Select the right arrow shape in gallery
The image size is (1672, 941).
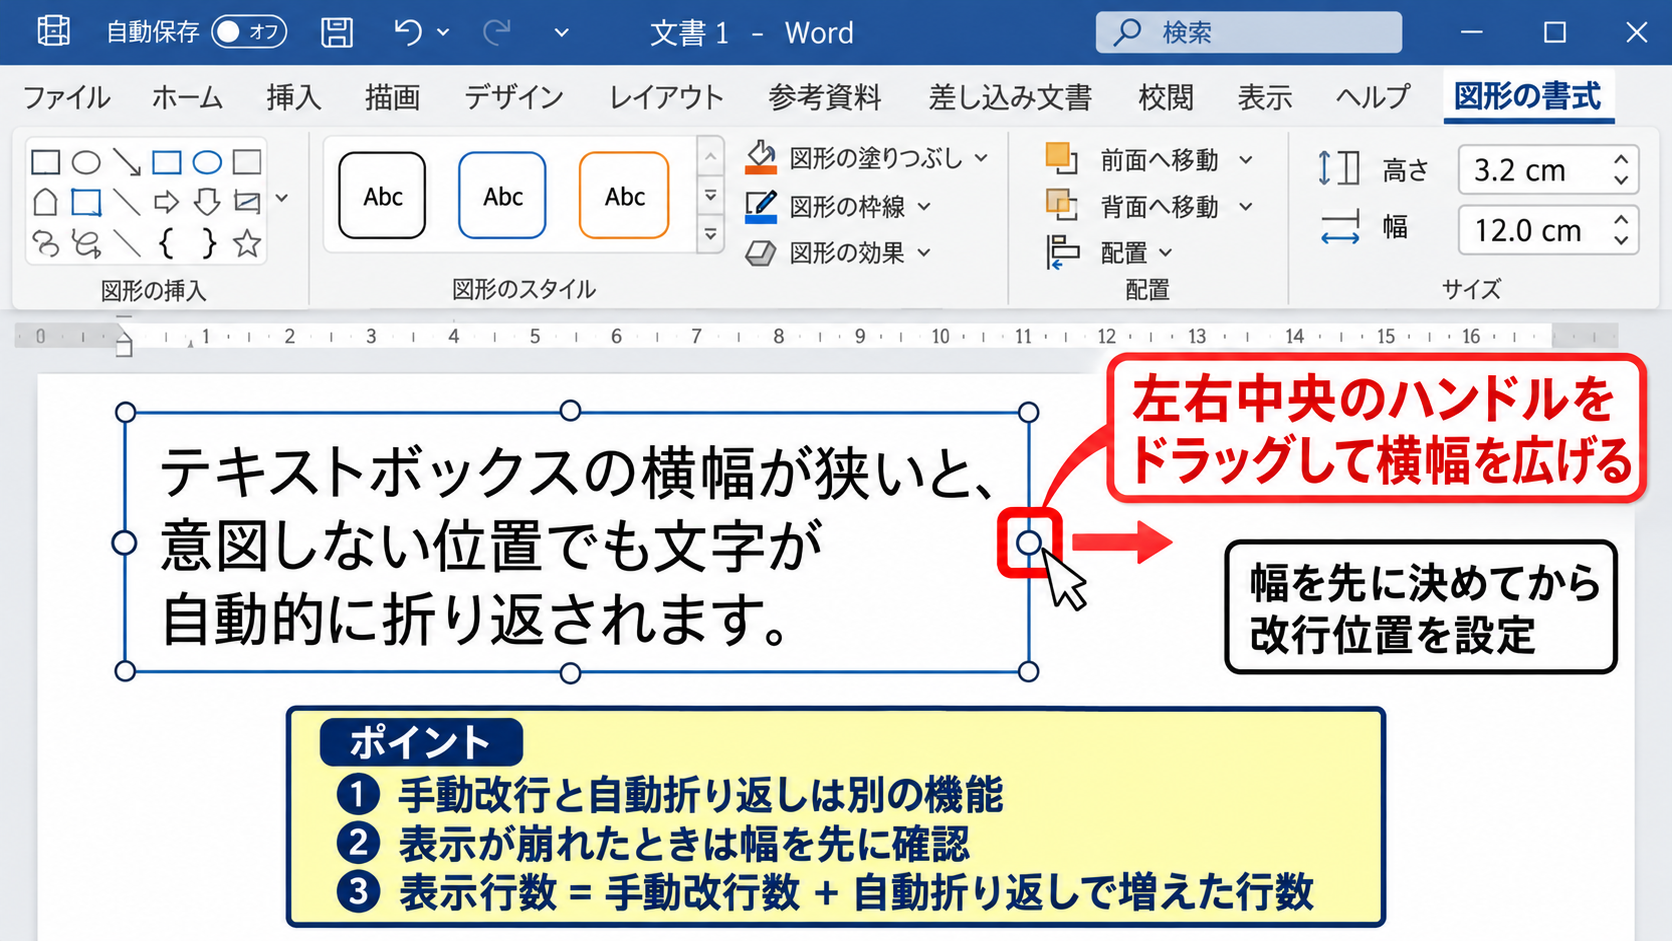click(x=167, y=203)
